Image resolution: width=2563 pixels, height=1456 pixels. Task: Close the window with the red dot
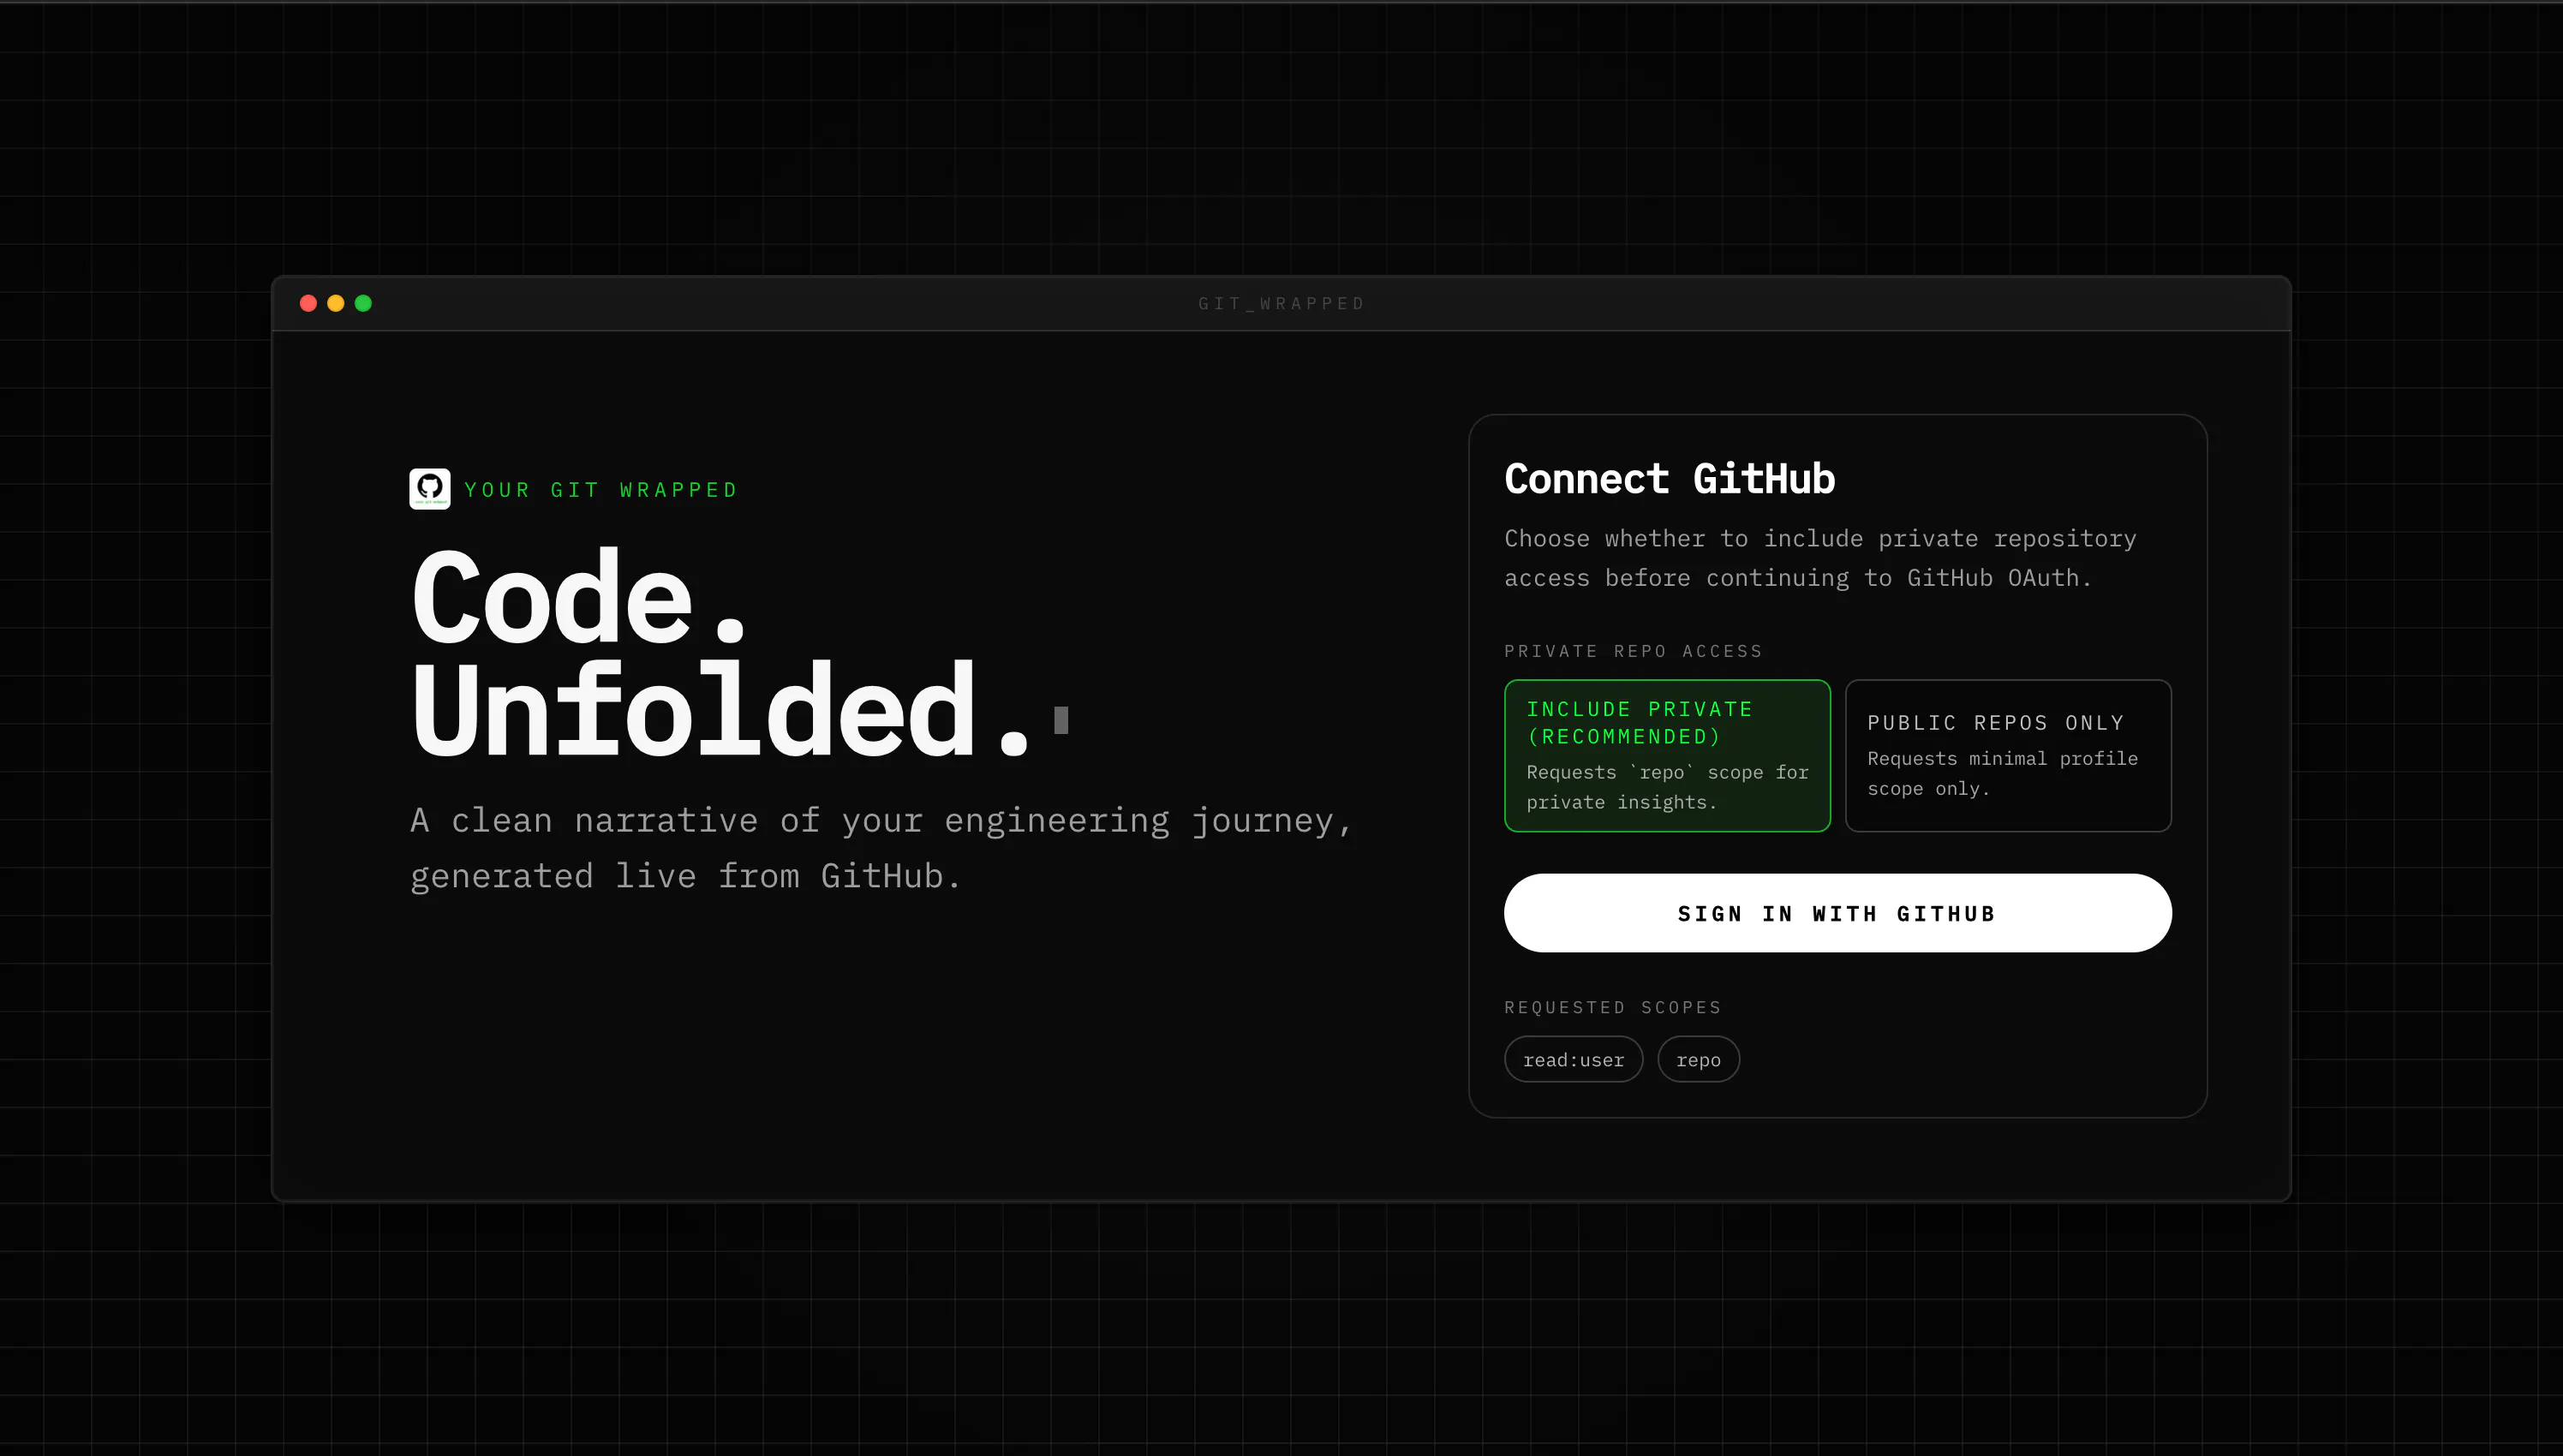coord(308,303)
